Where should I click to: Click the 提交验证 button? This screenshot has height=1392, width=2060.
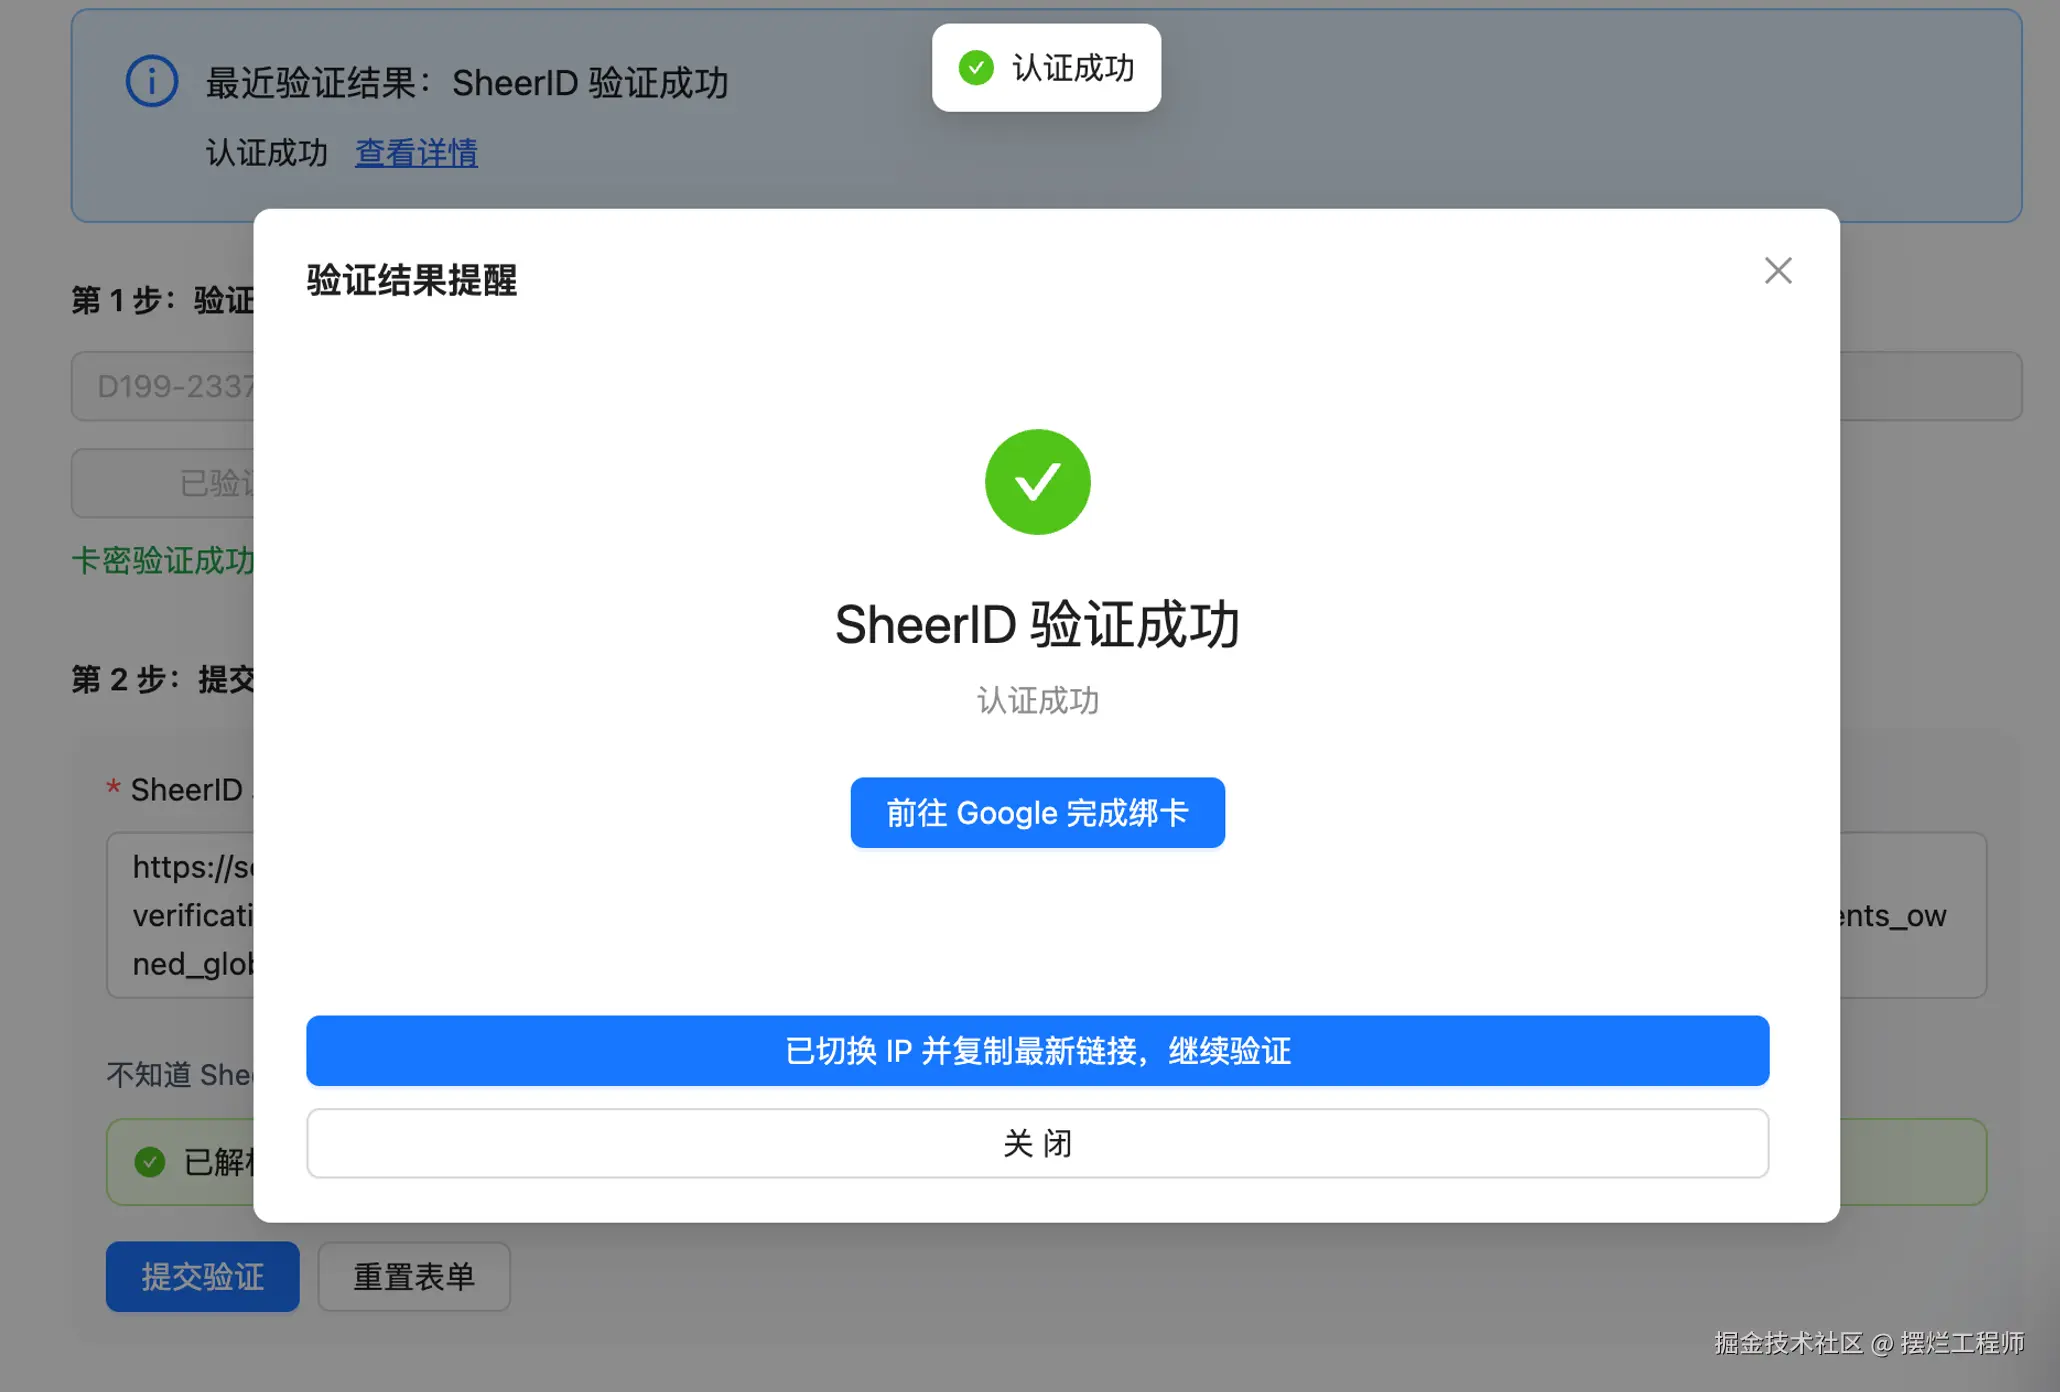[x=202, y=1276]
